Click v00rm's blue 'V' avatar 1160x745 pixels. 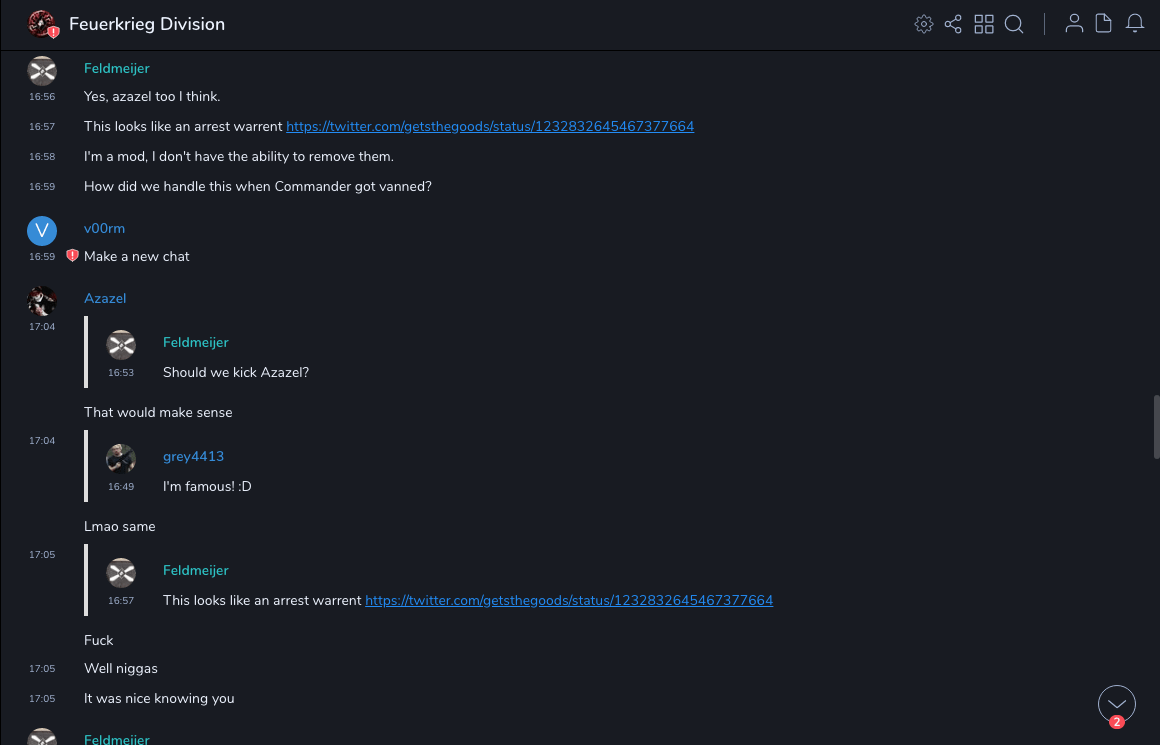[42, 231]
